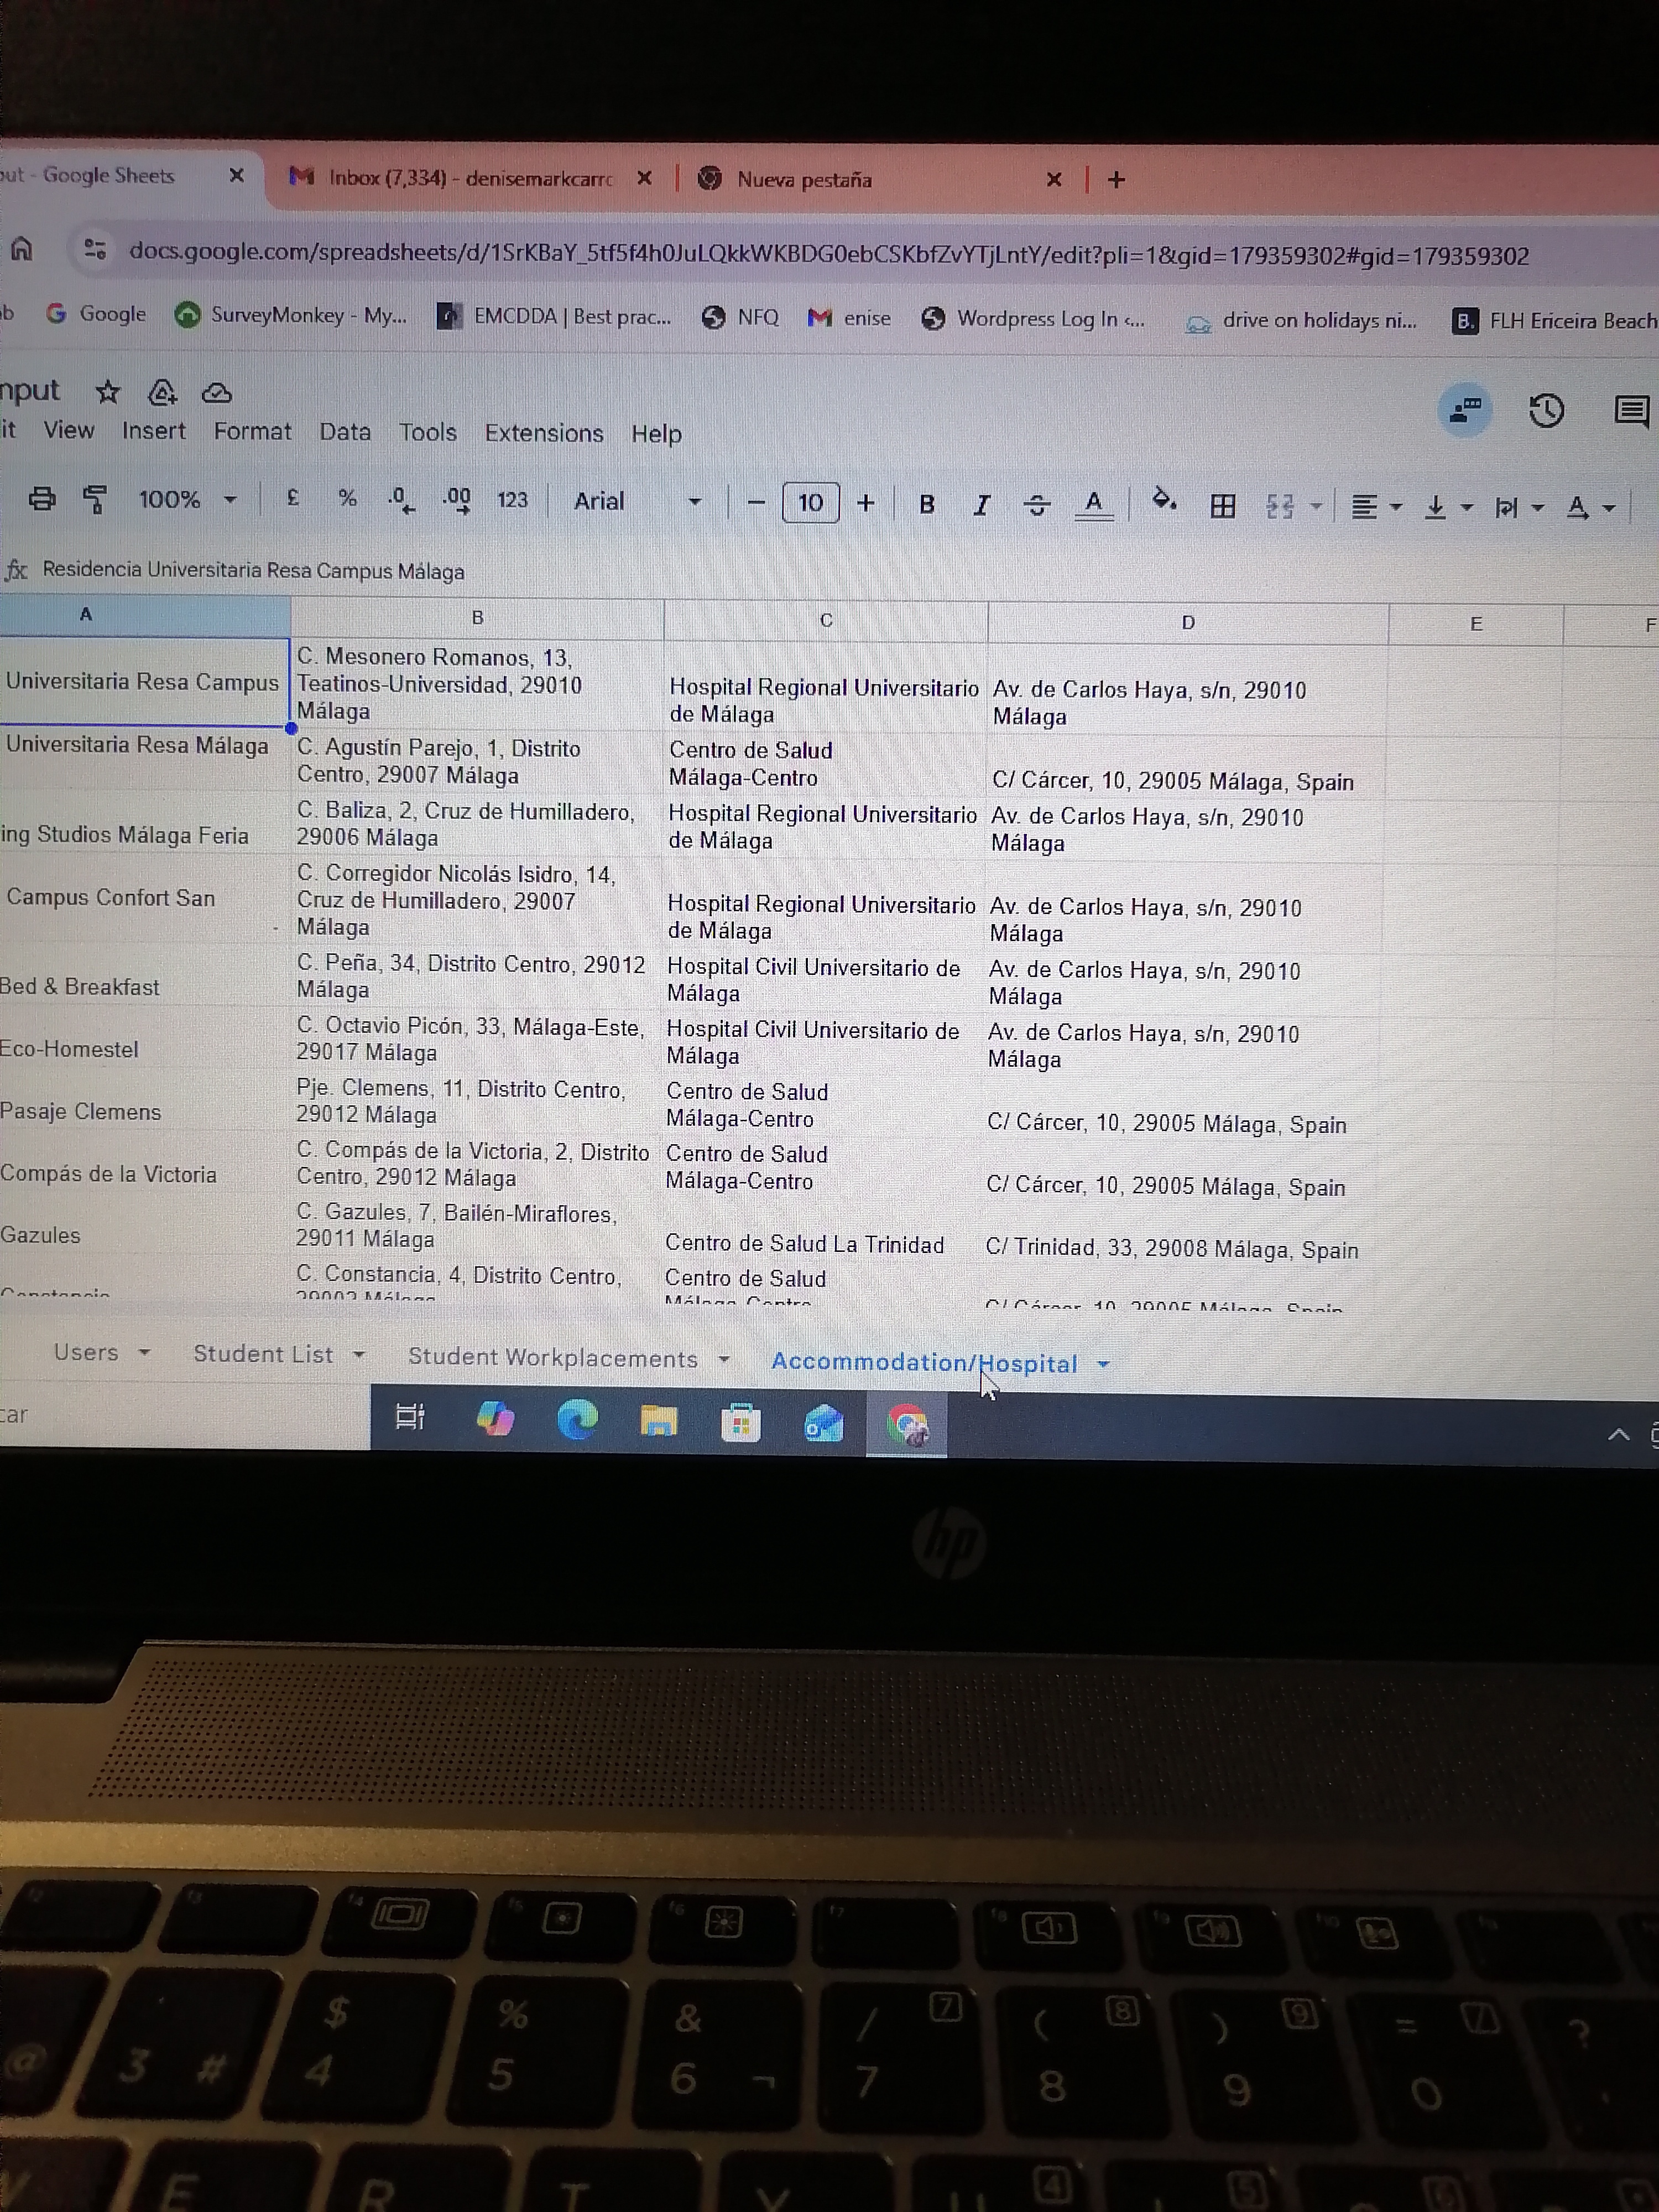Open the fill color bucket
This screenshot has width=1659, height=2212.
point(1163,499)
